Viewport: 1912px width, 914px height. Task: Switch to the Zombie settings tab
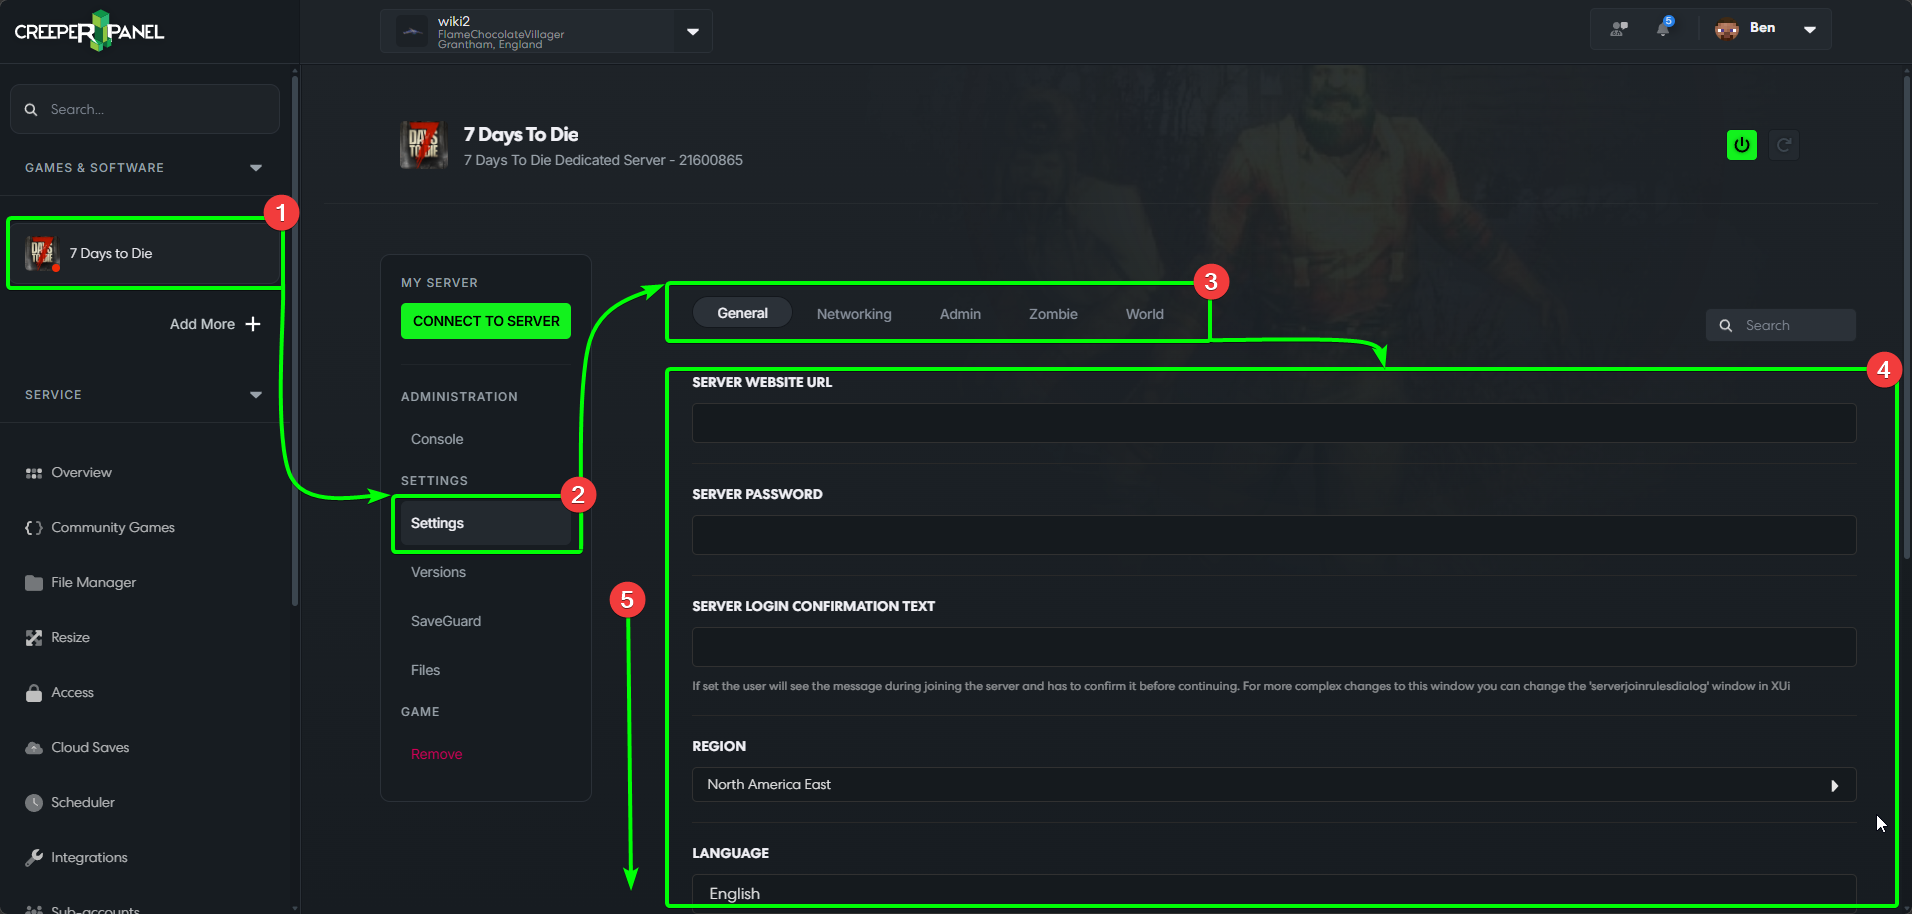click(x=1052, y=313)
